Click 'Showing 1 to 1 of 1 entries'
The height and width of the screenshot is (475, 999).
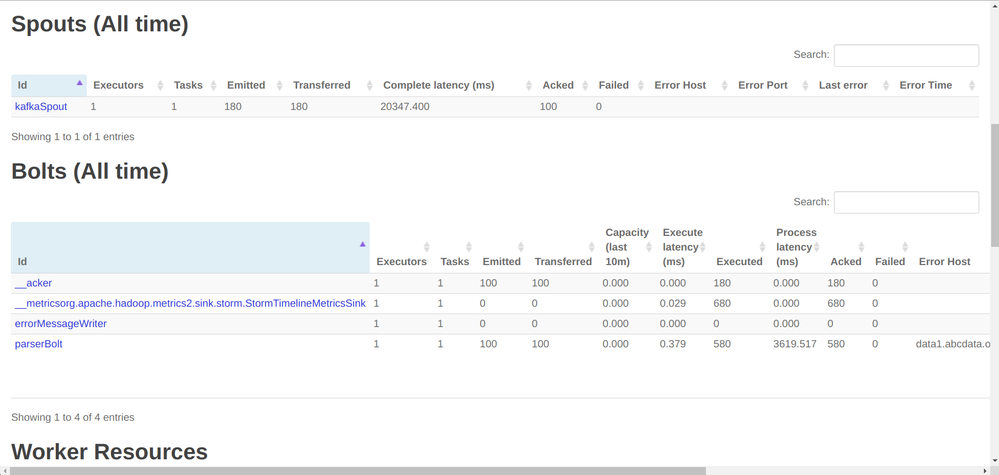(73, 136)
